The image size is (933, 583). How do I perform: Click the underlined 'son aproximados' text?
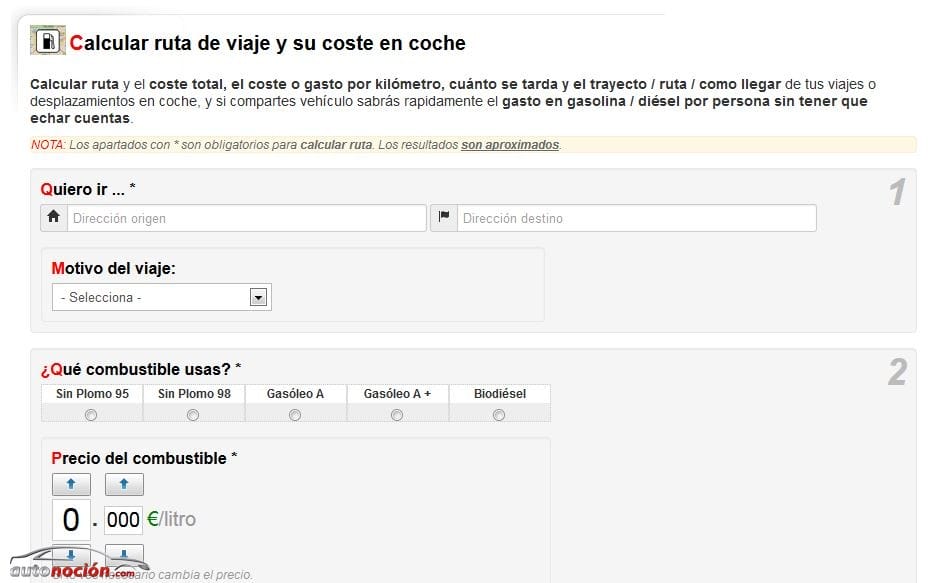pos(510,145)
